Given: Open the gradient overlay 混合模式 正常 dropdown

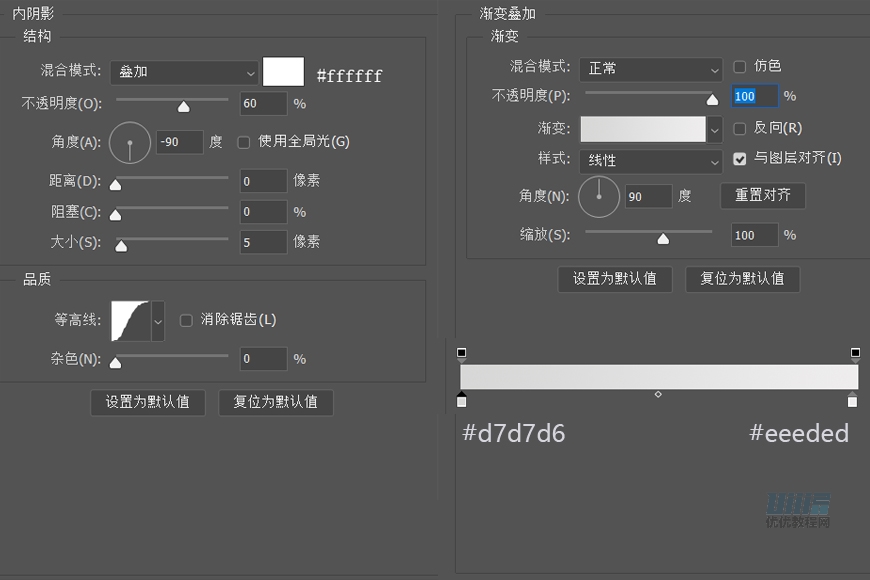Looking at the screenshot, I should [650, 69].
